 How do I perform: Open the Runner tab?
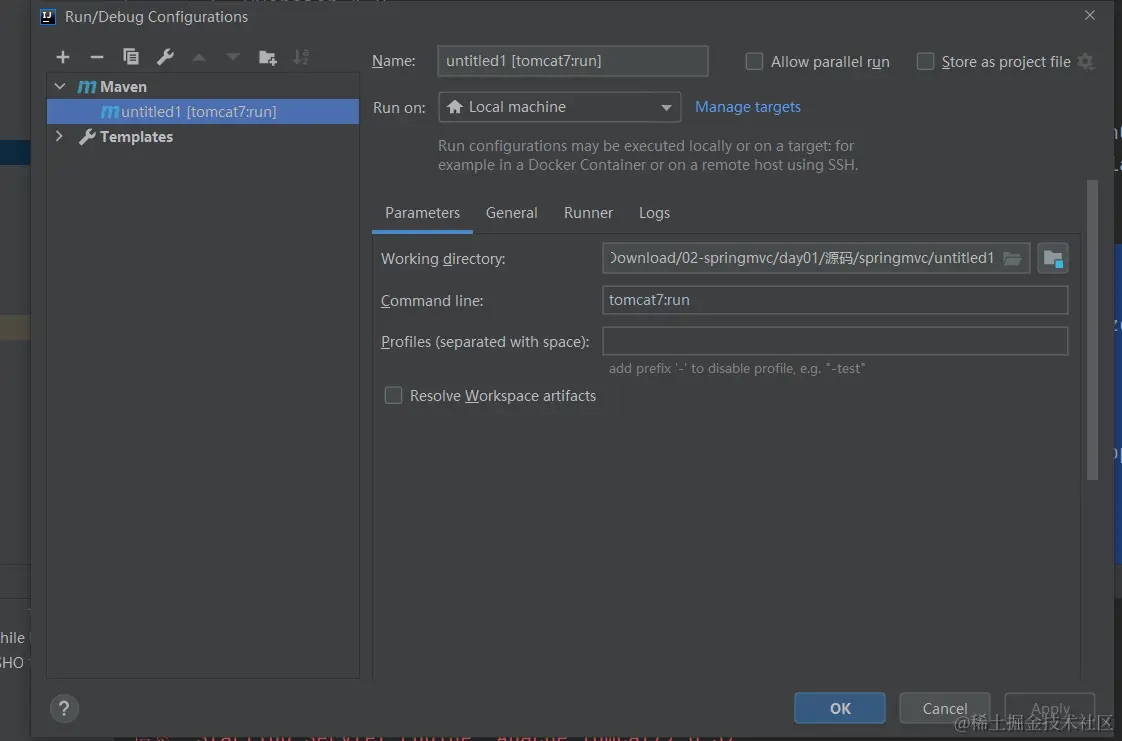(588, 213)
